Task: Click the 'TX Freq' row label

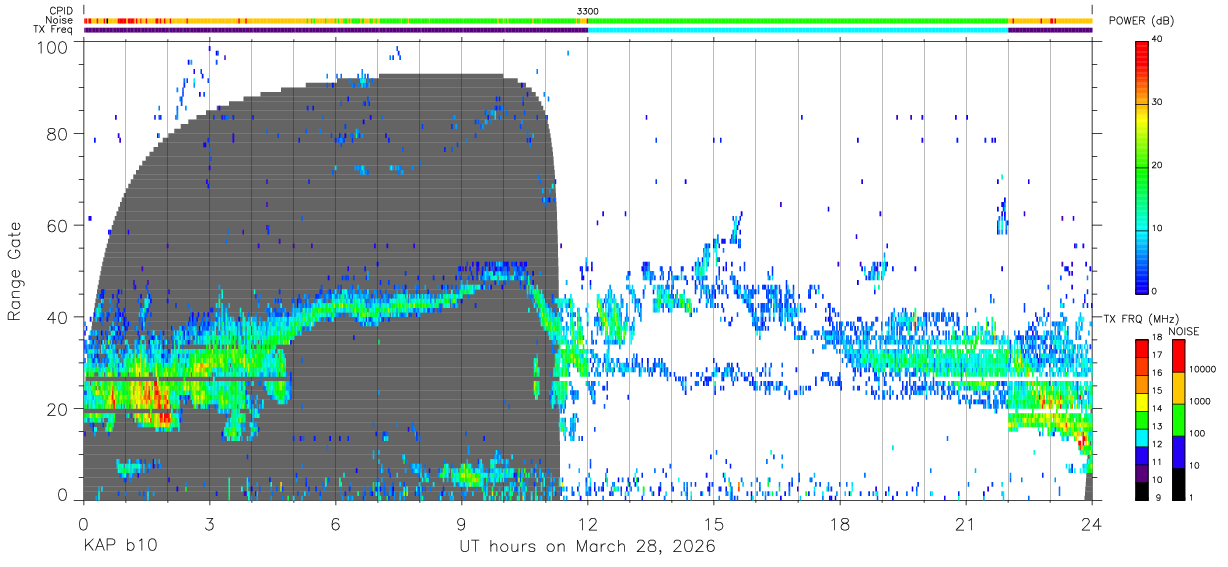Action: (x=55, y=30)
